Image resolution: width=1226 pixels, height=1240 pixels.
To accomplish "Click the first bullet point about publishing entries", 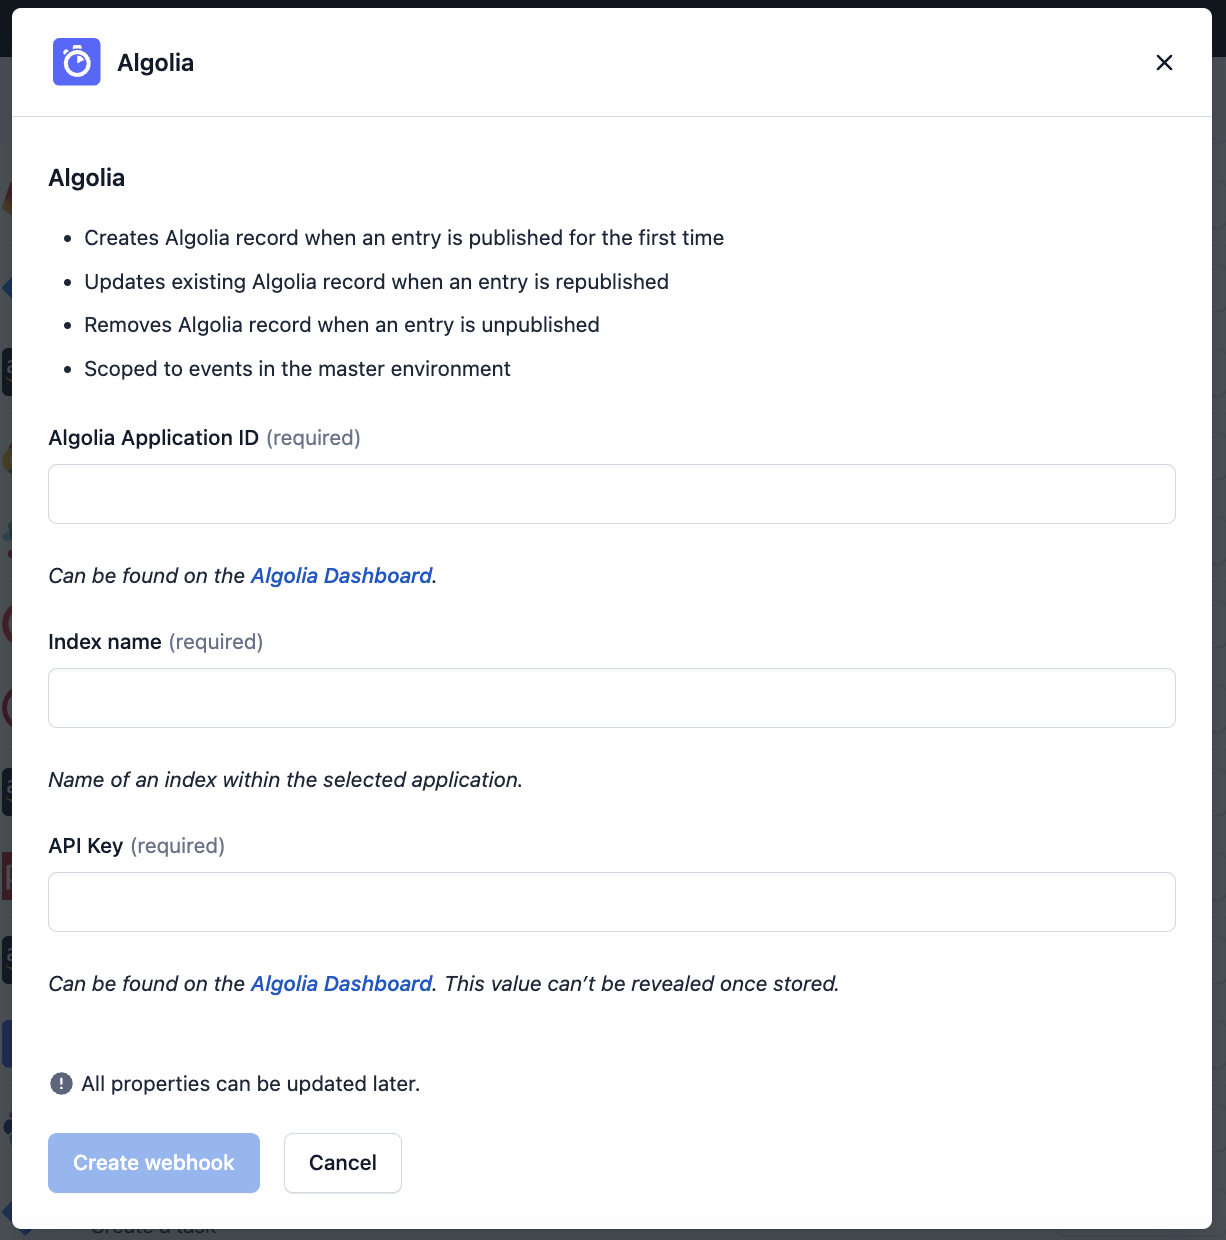I will [404, 237].
